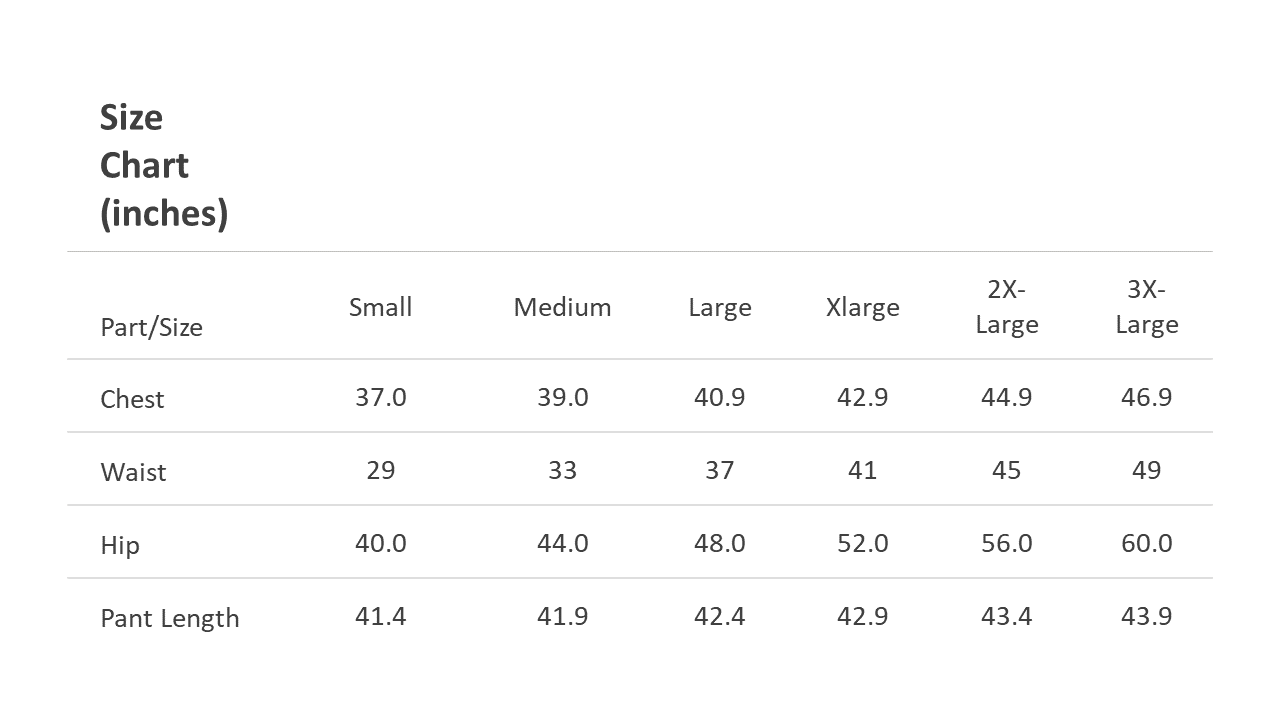Select the Xlarge column header
The height and width of the screenshot is (720, 1280).
click(862, 307)
